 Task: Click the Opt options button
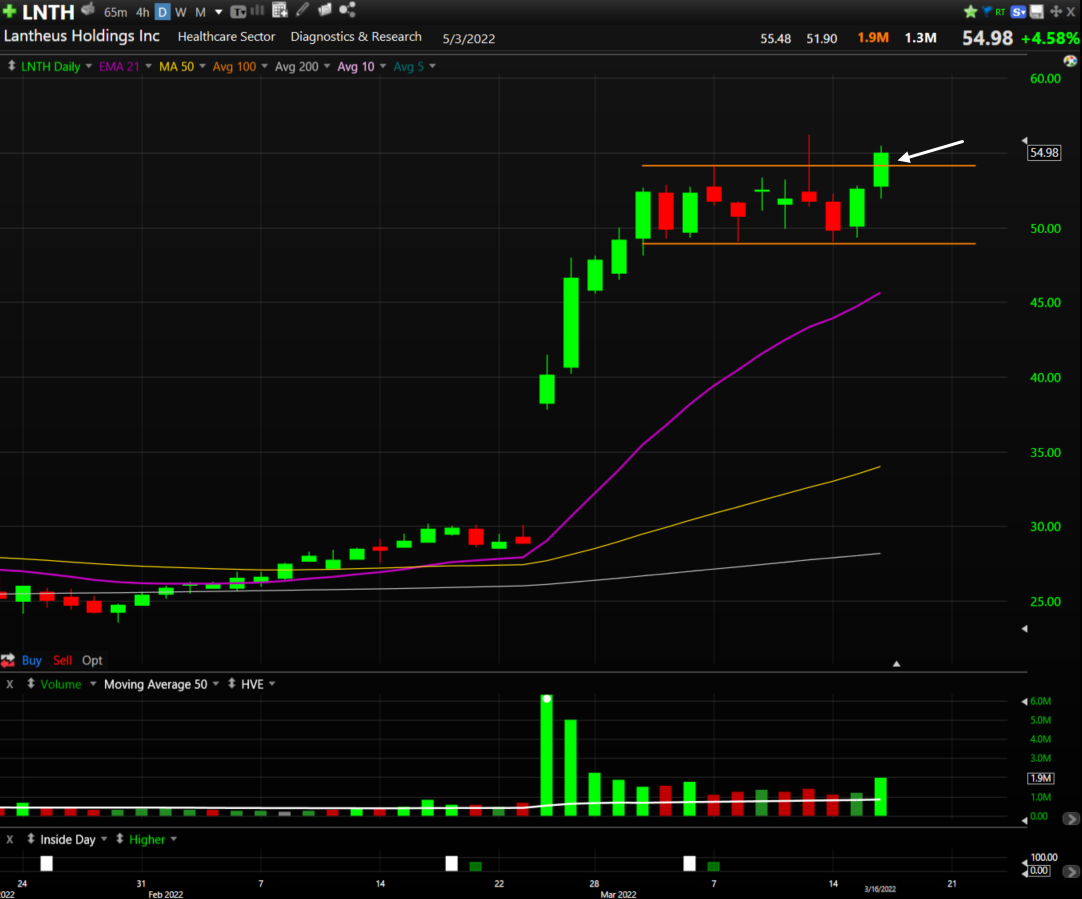point(92,660)
